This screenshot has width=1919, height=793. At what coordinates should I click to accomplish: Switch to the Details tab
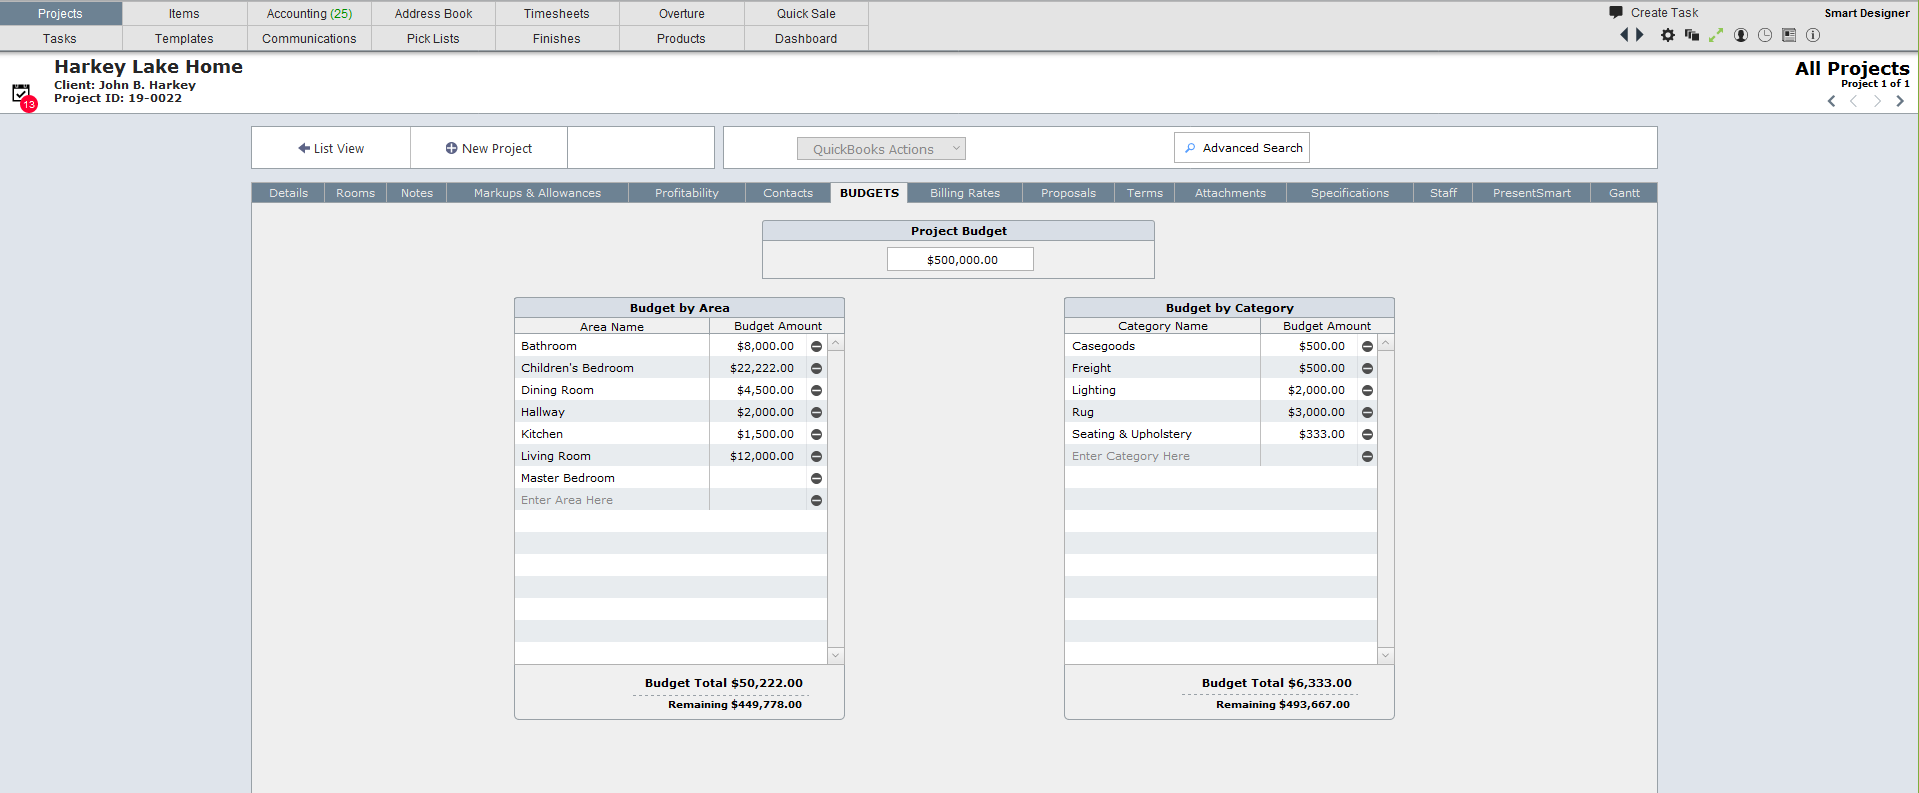coord(288,193)
